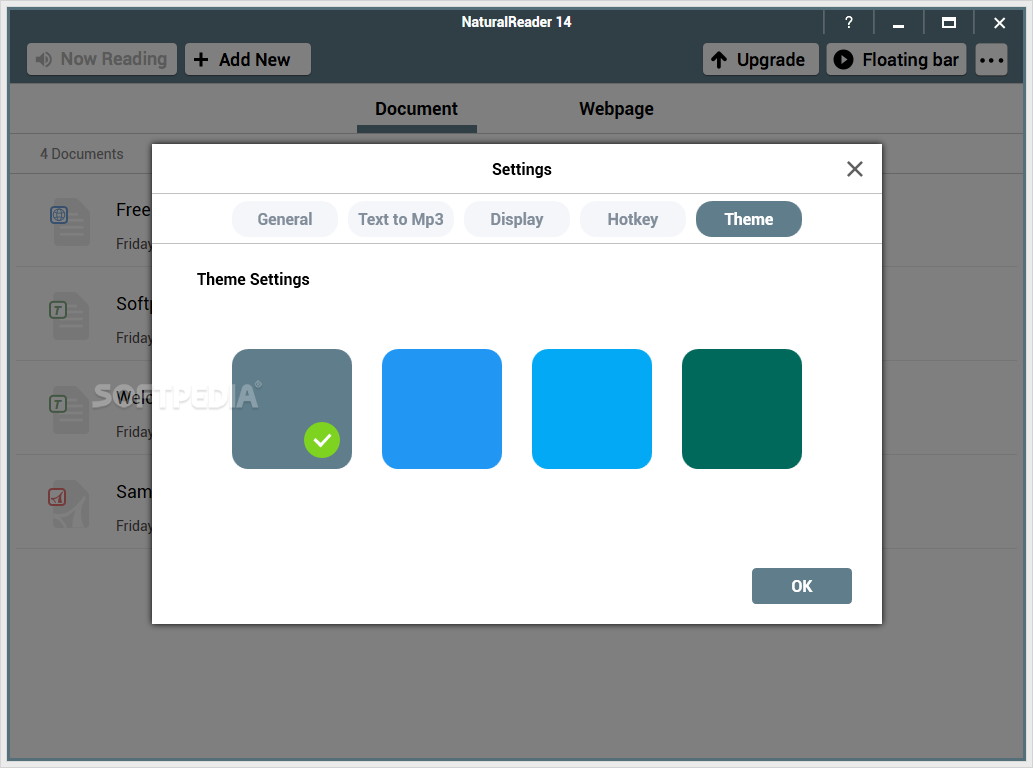The width and height of the screenshot is (1033, 768).
Task: Close the Settings dialog with X
Action: pyautogui.click(x=854, y=169)
